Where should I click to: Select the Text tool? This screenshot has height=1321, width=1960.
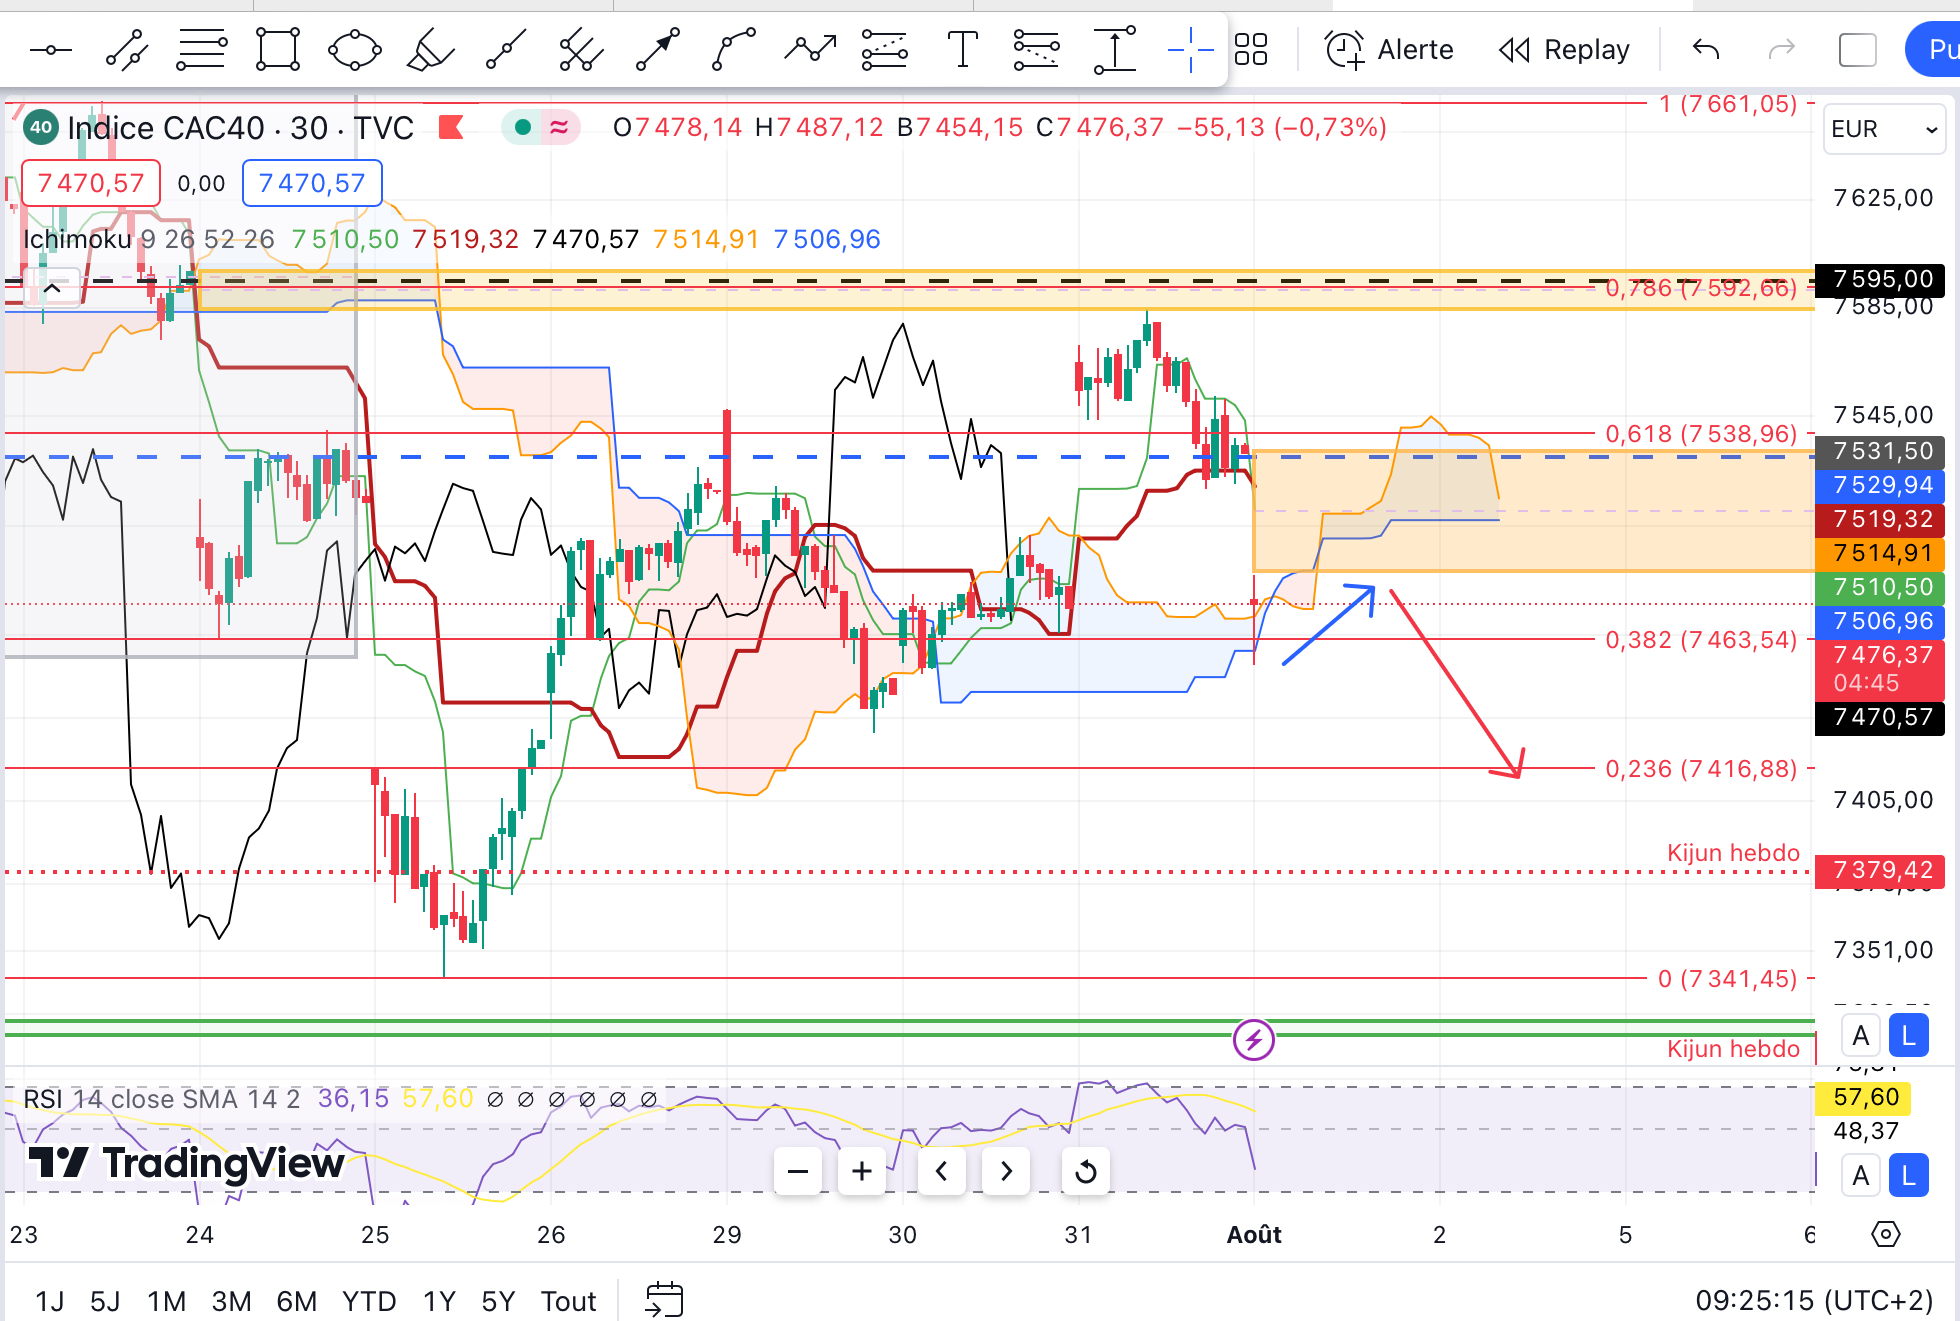[961, 49]
